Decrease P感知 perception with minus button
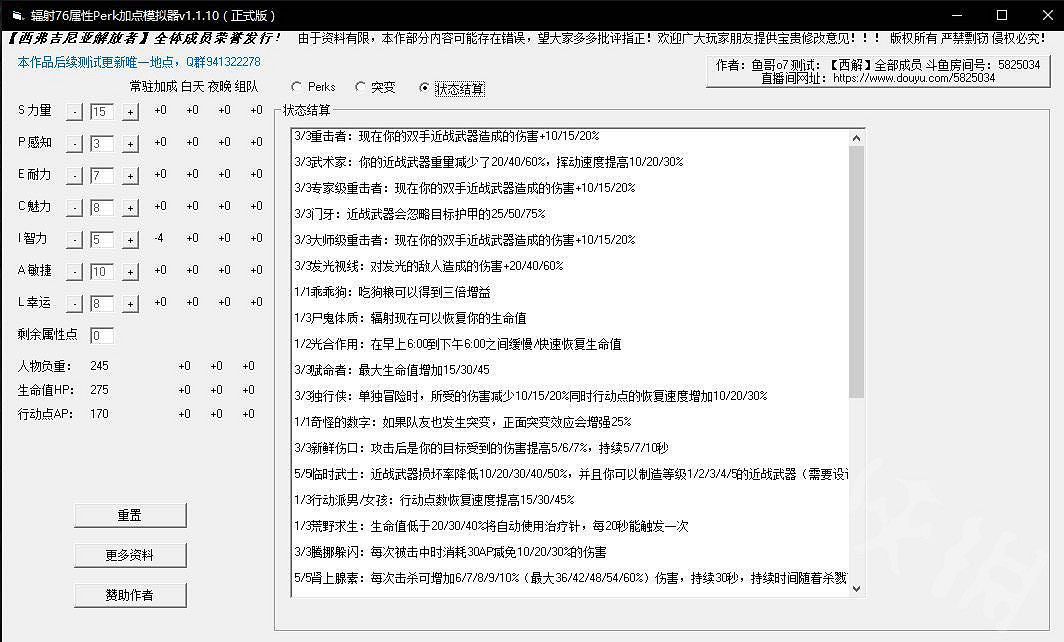 74,144
